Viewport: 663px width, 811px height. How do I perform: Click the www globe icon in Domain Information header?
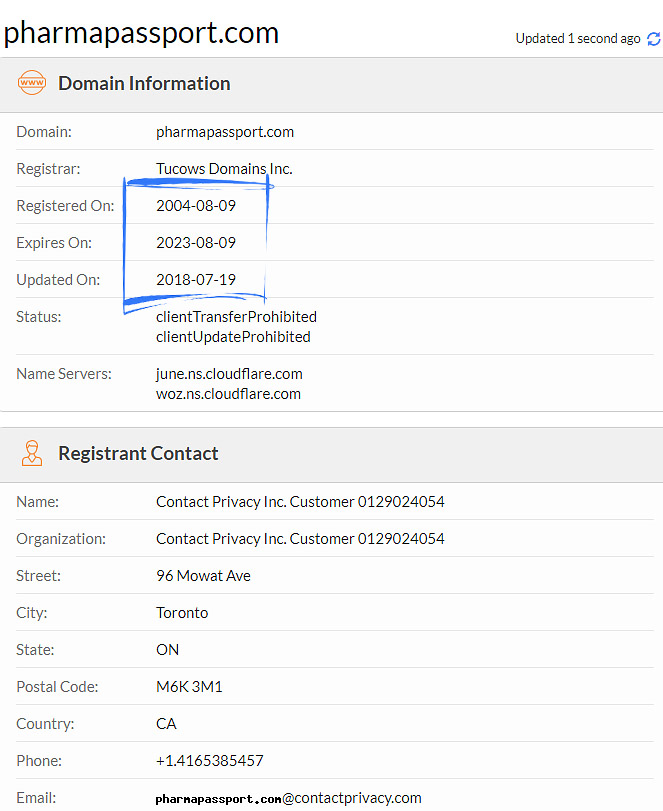pos(32,83)
